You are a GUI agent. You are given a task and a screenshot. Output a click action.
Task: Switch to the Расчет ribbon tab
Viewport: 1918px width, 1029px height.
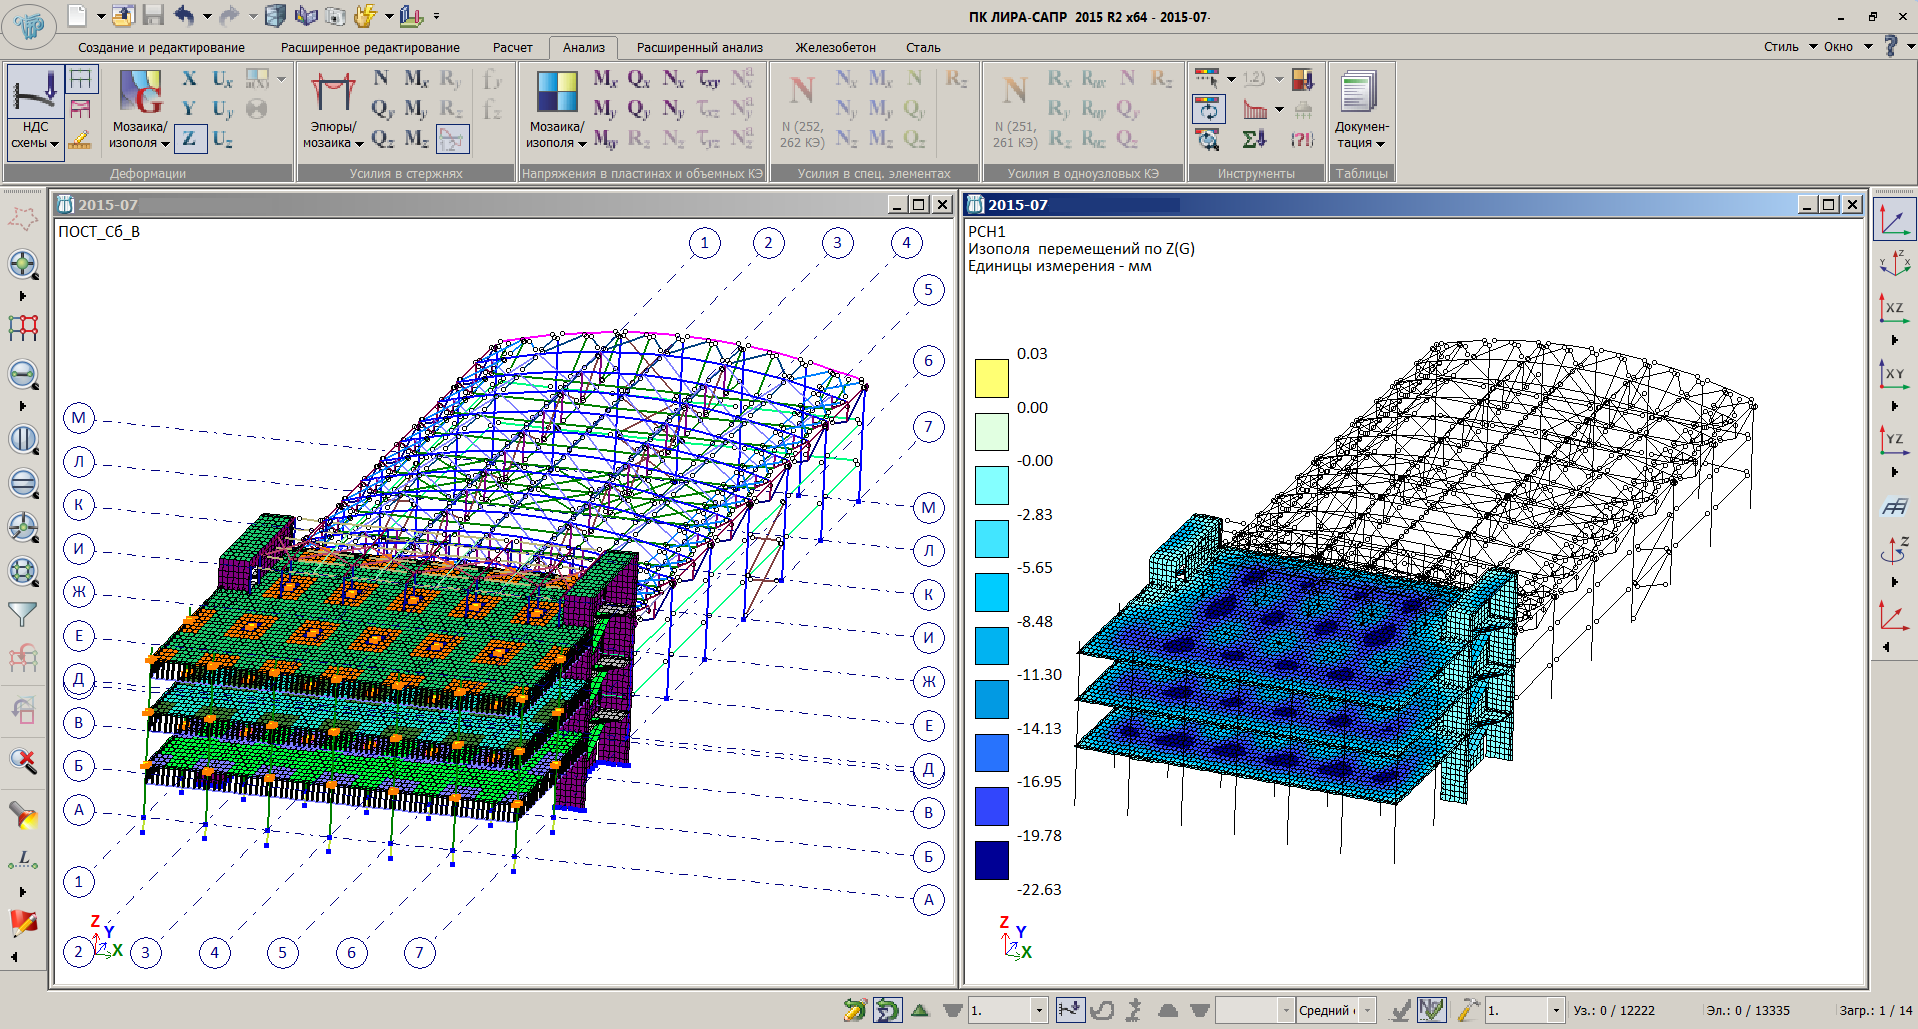(512, 47)
